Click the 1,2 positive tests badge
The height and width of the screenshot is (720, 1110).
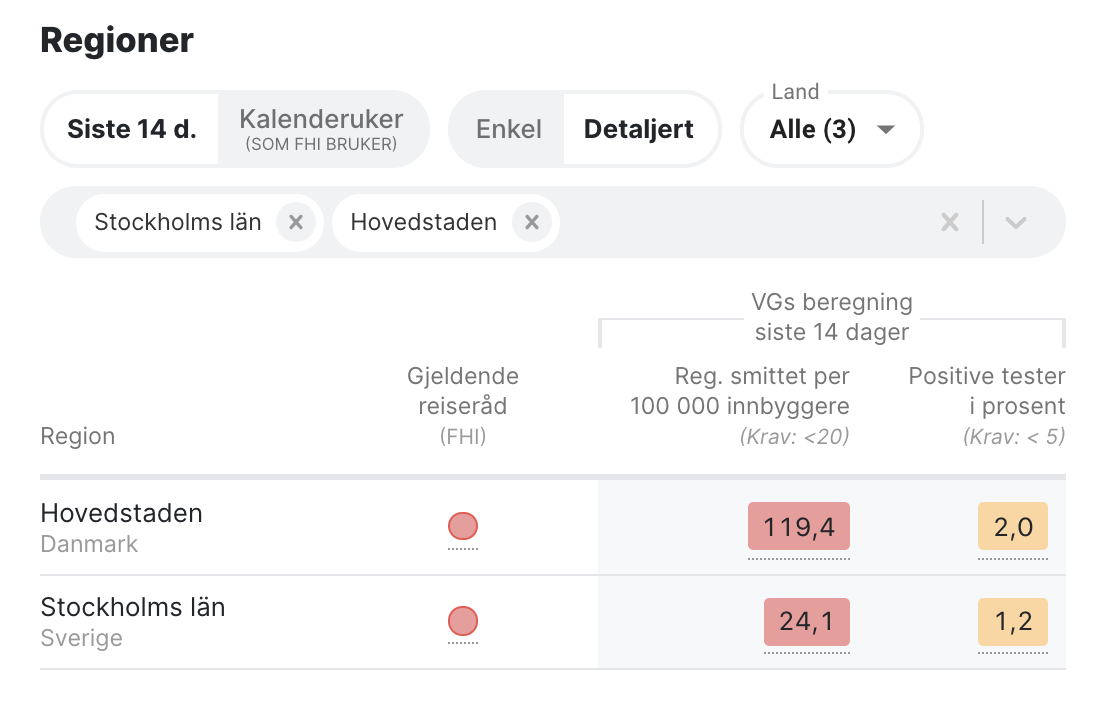pos(1013,621)
